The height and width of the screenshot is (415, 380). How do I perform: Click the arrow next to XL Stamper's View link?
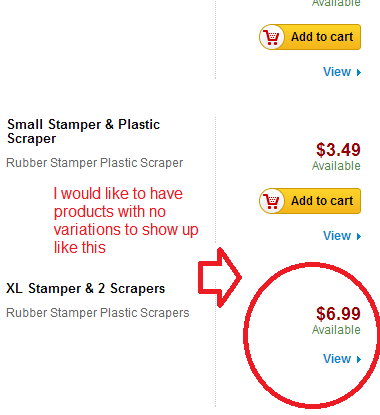coord(359,359)
